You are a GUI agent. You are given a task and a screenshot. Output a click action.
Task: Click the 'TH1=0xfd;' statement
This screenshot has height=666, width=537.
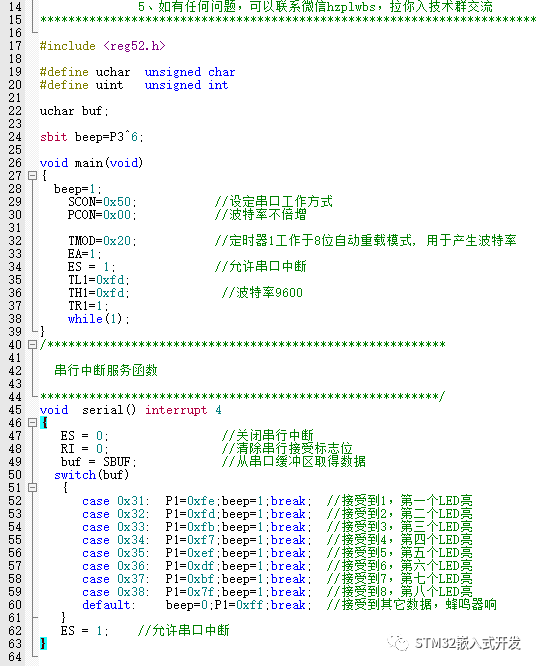[x=99, y=293]
